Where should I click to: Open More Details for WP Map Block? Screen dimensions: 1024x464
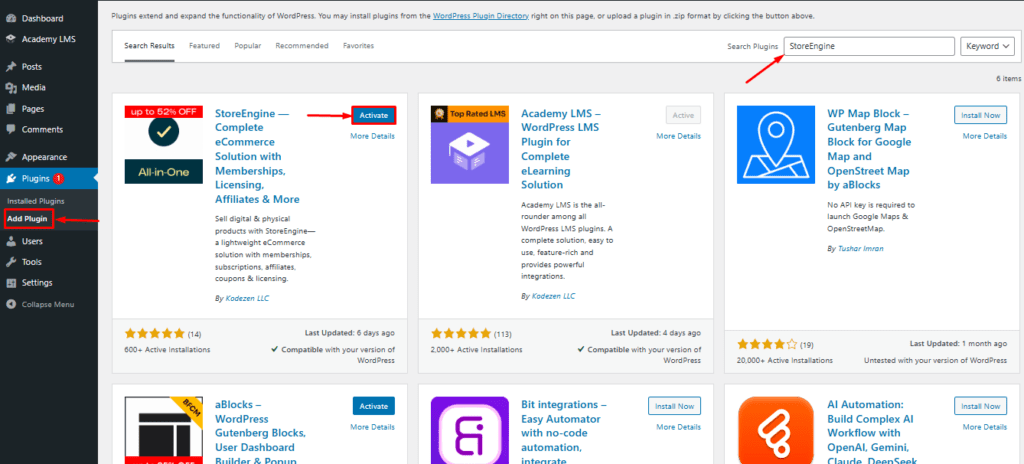tap(984, 136)
